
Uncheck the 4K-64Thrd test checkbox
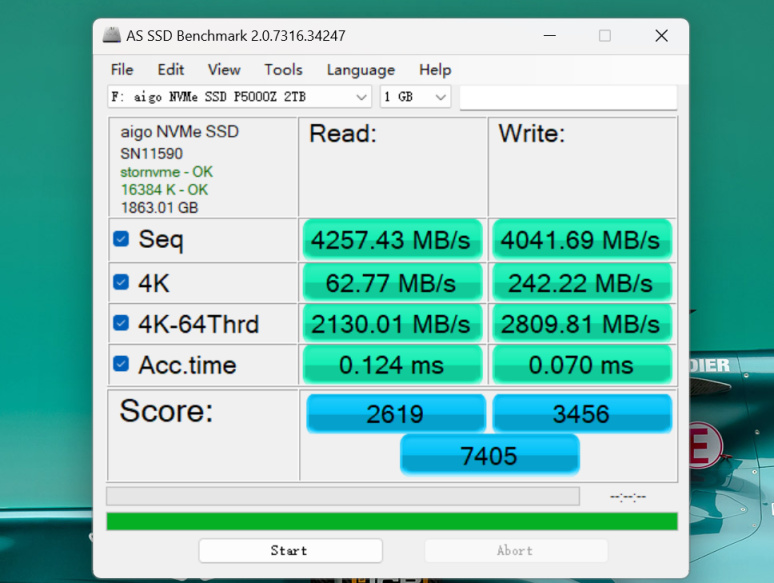coord(121,323)
